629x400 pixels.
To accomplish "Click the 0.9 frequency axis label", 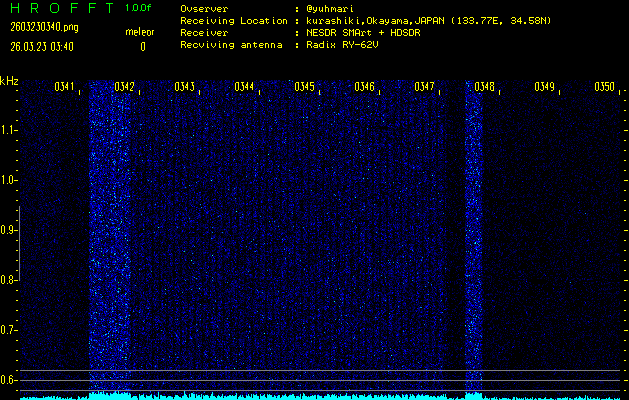I will coord(7,230).
